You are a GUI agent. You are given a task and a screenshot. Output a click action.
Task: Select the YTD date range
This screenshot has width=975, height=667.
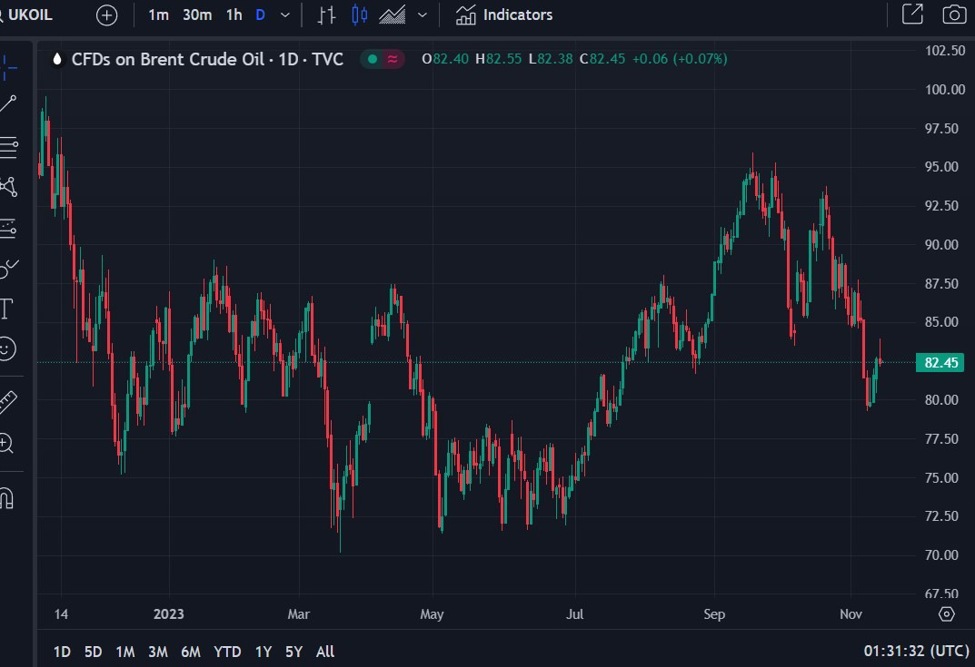227,651
